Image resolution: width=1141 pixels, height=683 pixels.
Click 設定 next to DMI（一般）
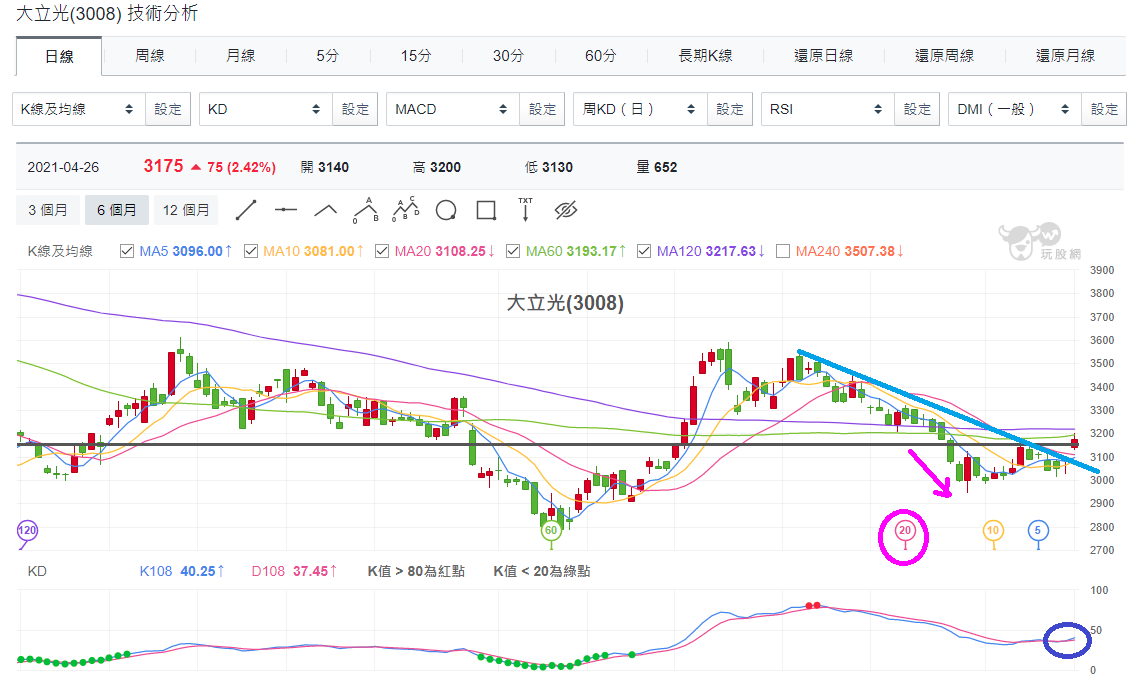pyautogui.click(x=1104, y=109)
